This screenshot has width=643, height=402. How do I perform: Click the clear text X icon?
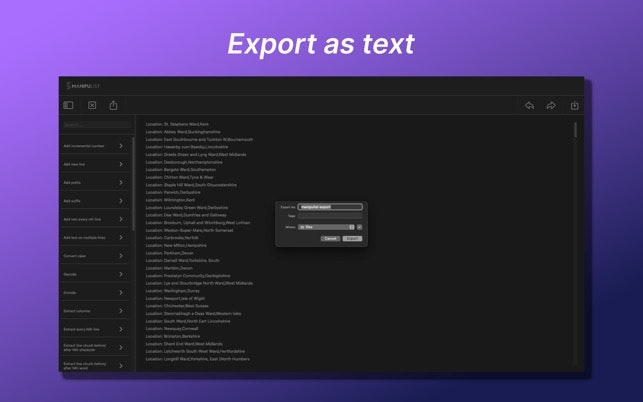pyautogui.click(x=92, y=105)
